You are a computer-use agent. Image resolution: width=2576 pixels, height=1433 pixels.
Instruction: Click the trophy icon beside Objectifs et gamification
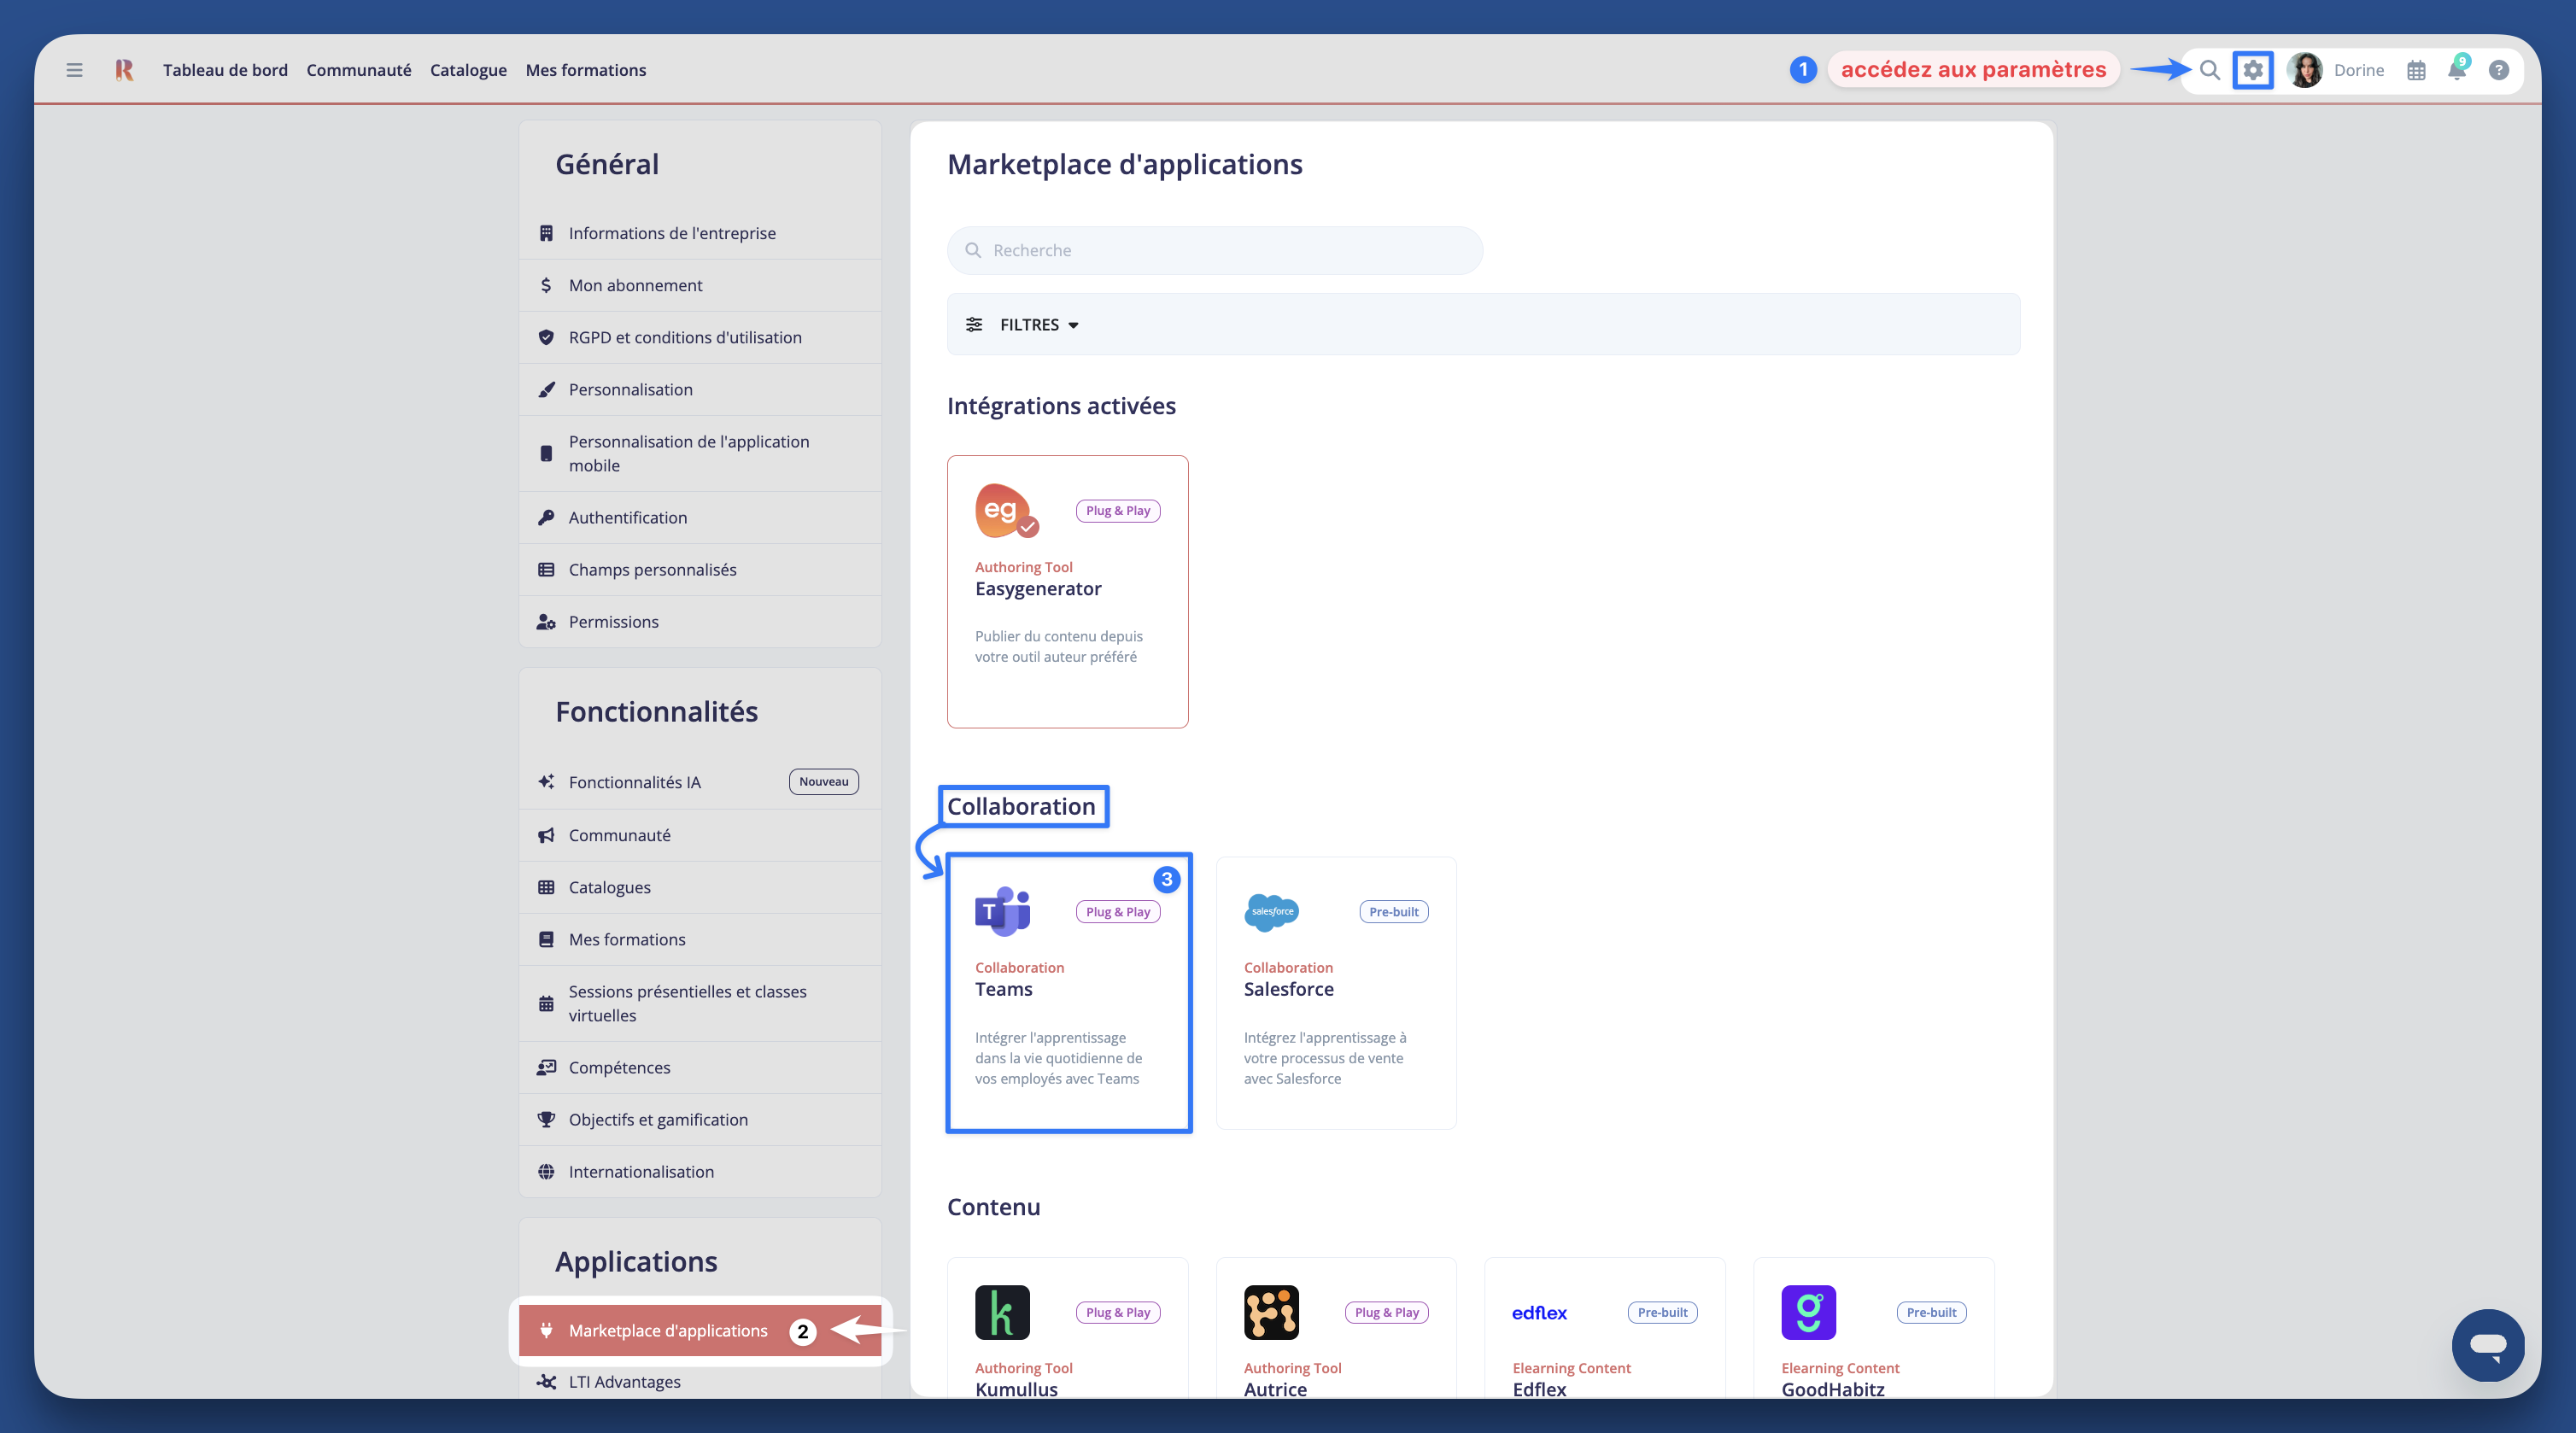(x=546, y=1119)
